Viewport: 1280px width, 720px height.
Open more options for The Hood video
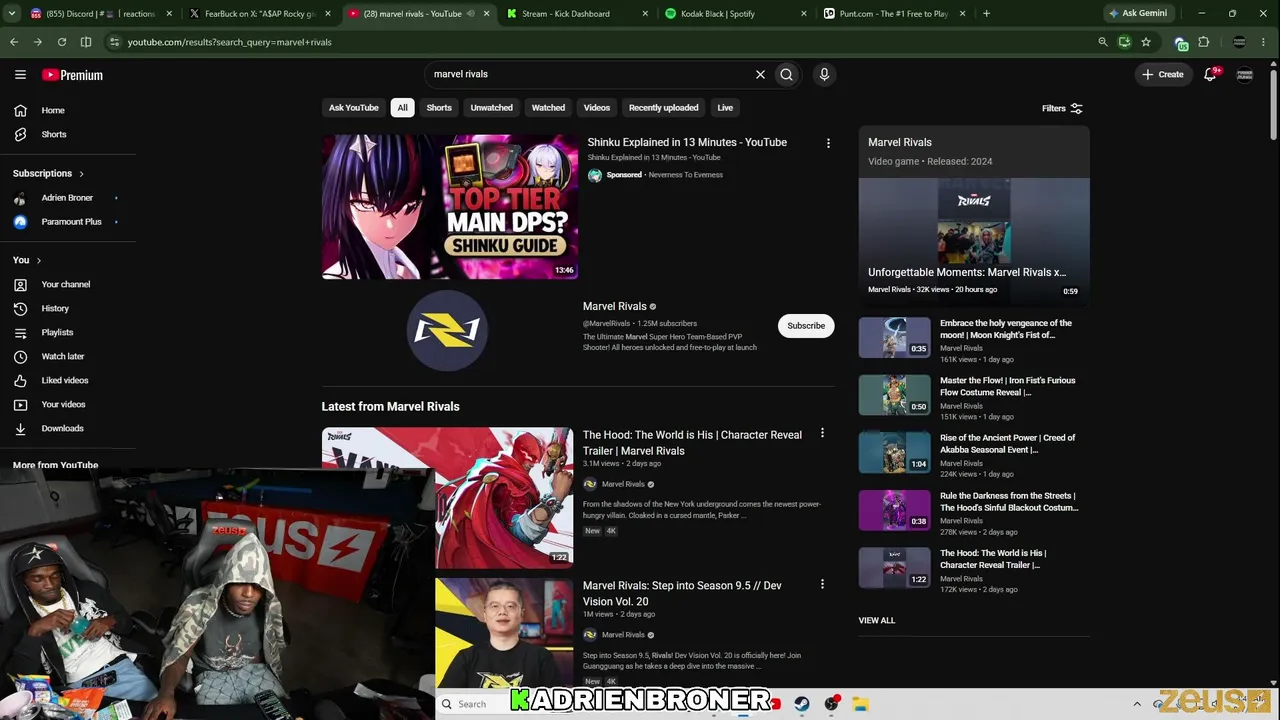(822, 434)
